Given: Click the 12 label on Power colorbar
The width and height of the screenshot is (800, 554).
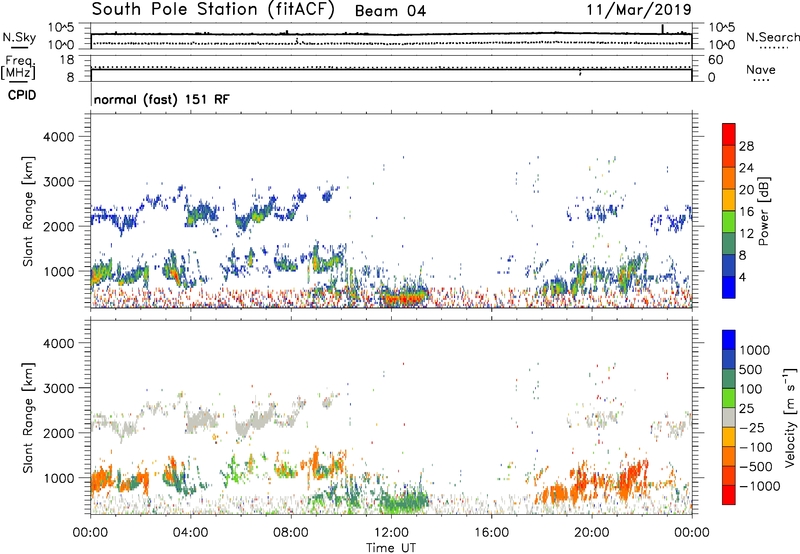Looking at the screenshot, I should [x=746, y=234].
